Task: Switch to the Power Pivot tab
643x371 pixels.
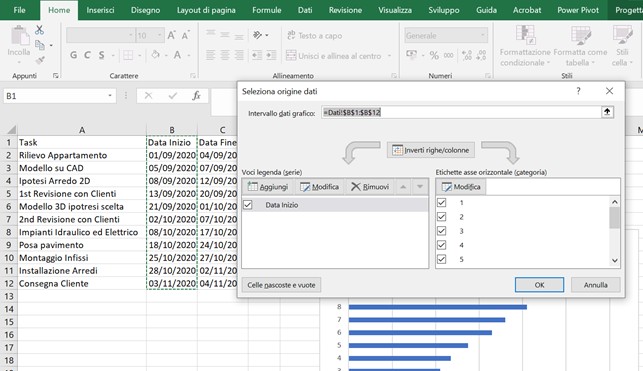Action: tap(578, 10)
